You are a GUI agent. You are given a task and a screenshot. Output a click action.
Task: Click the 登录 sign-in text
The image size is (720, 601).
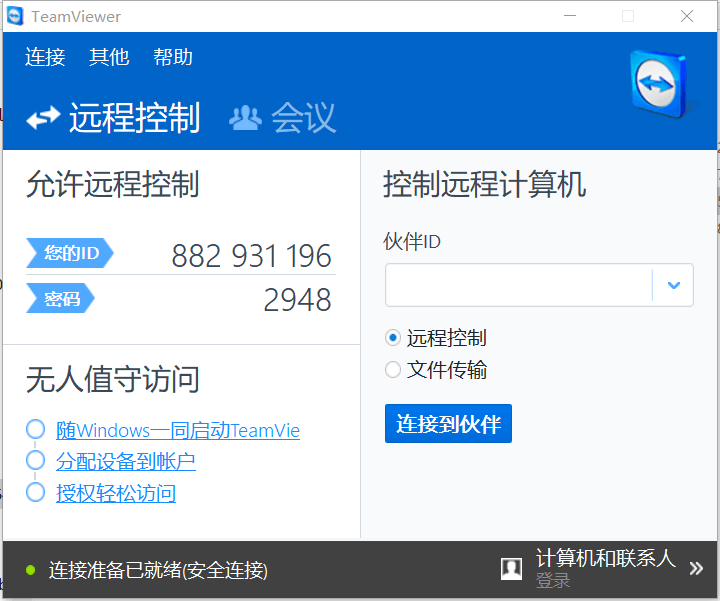click(553, 581)
